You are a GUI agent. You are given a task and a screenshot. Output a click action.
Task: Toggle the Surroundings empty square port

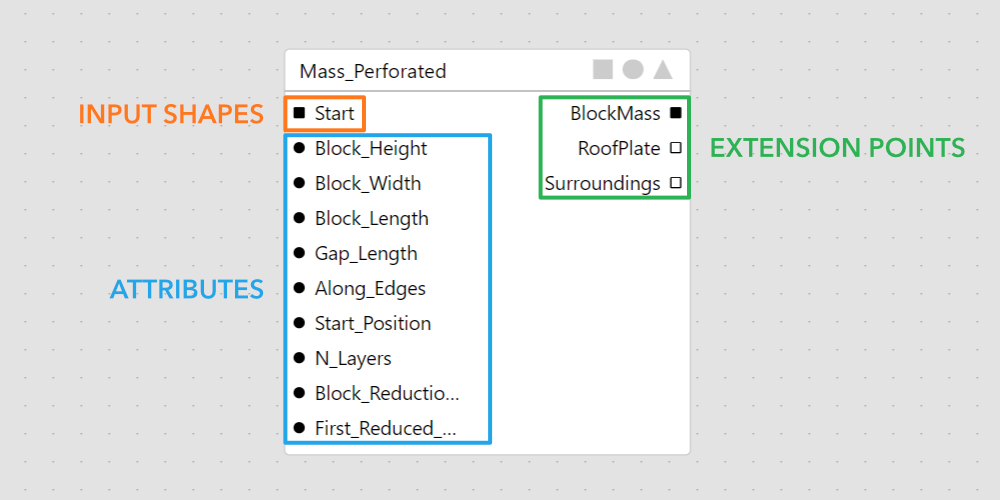click(x=676, y=183)
